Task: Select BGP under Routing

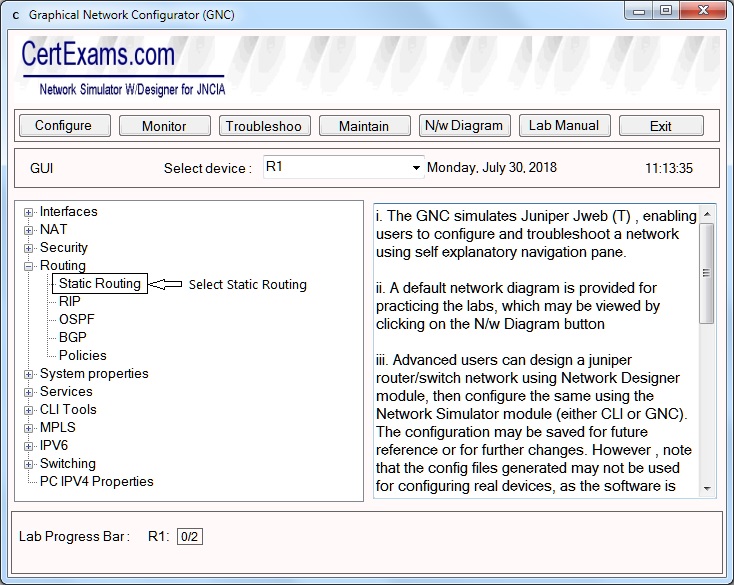Action: pos(73,337)
